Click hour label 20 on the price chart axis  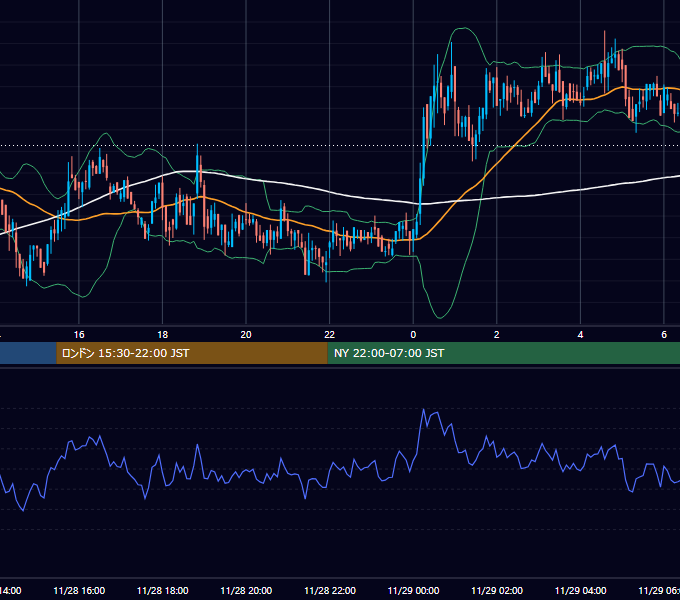pyautogui.click(x=246, y=335)
